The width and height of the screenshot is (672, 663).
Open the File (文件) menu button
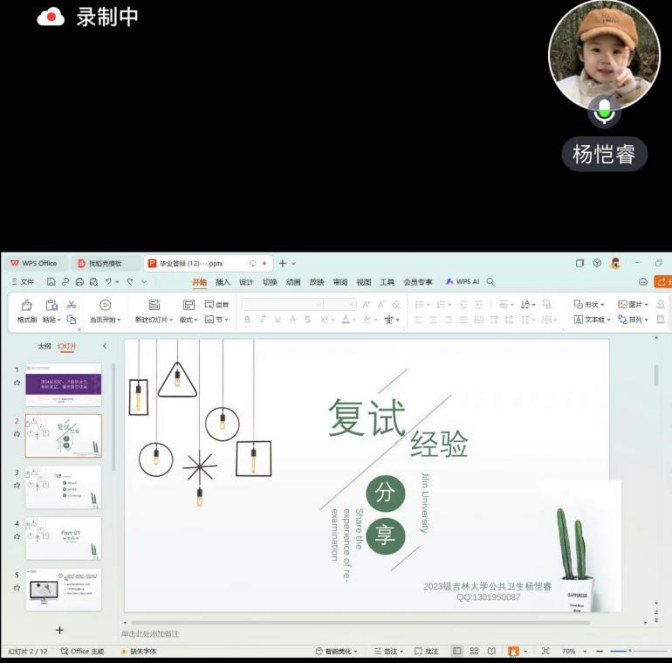coord(22,283)
